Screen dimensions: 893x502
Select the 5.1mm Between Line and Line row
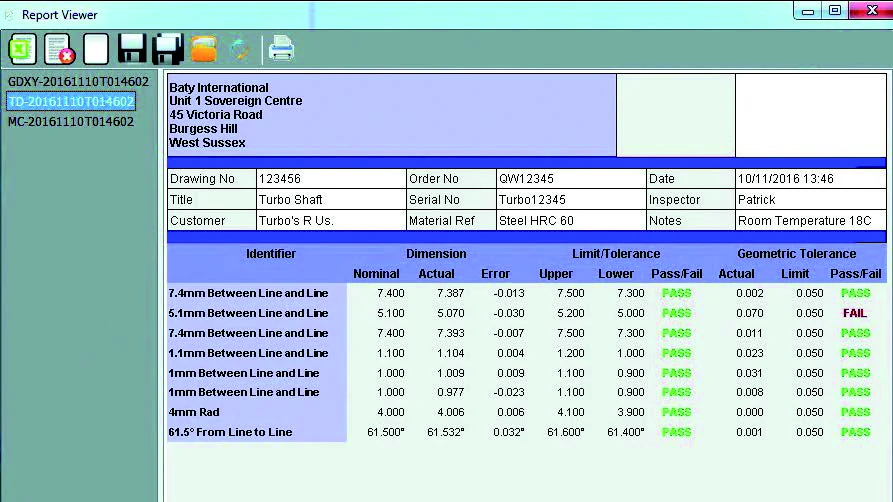(x=527, y=313)
